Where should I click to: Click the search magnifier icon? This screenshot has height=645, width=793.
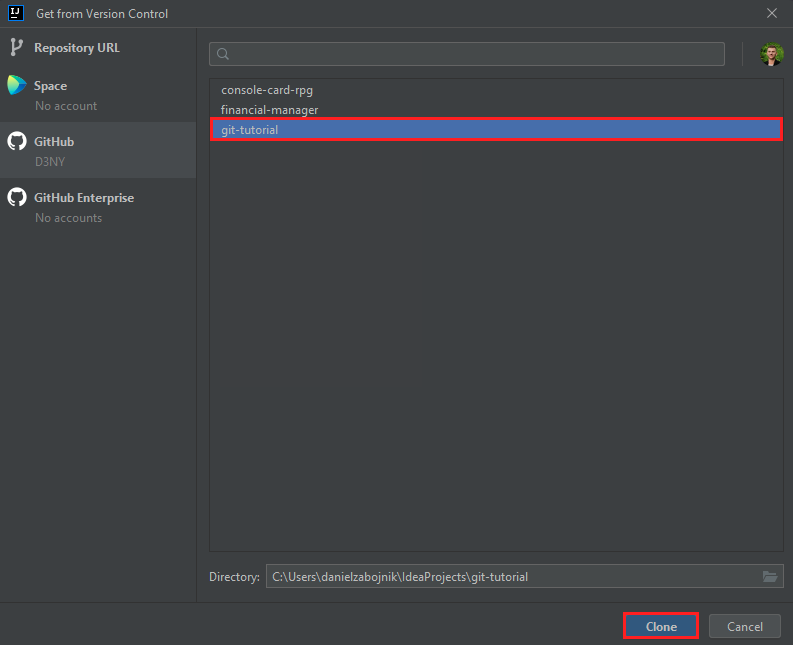pos(223,54)
